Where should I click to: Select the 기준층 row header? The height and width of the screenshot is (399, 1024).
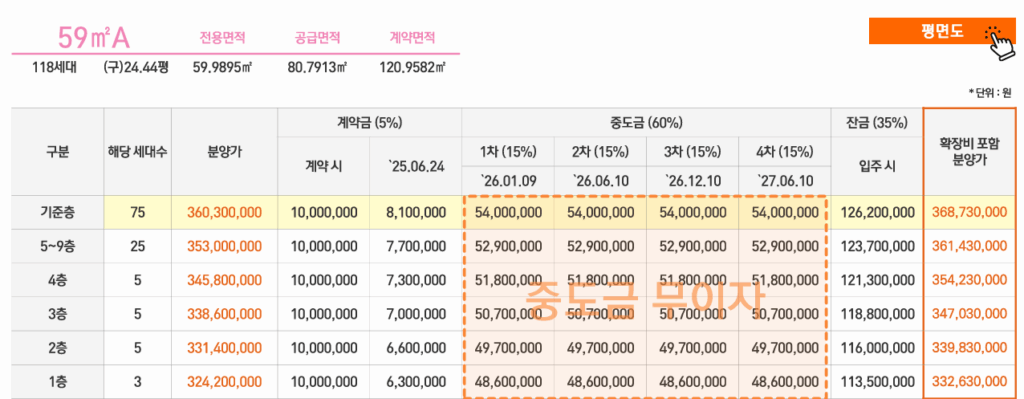tap(57, 212)
